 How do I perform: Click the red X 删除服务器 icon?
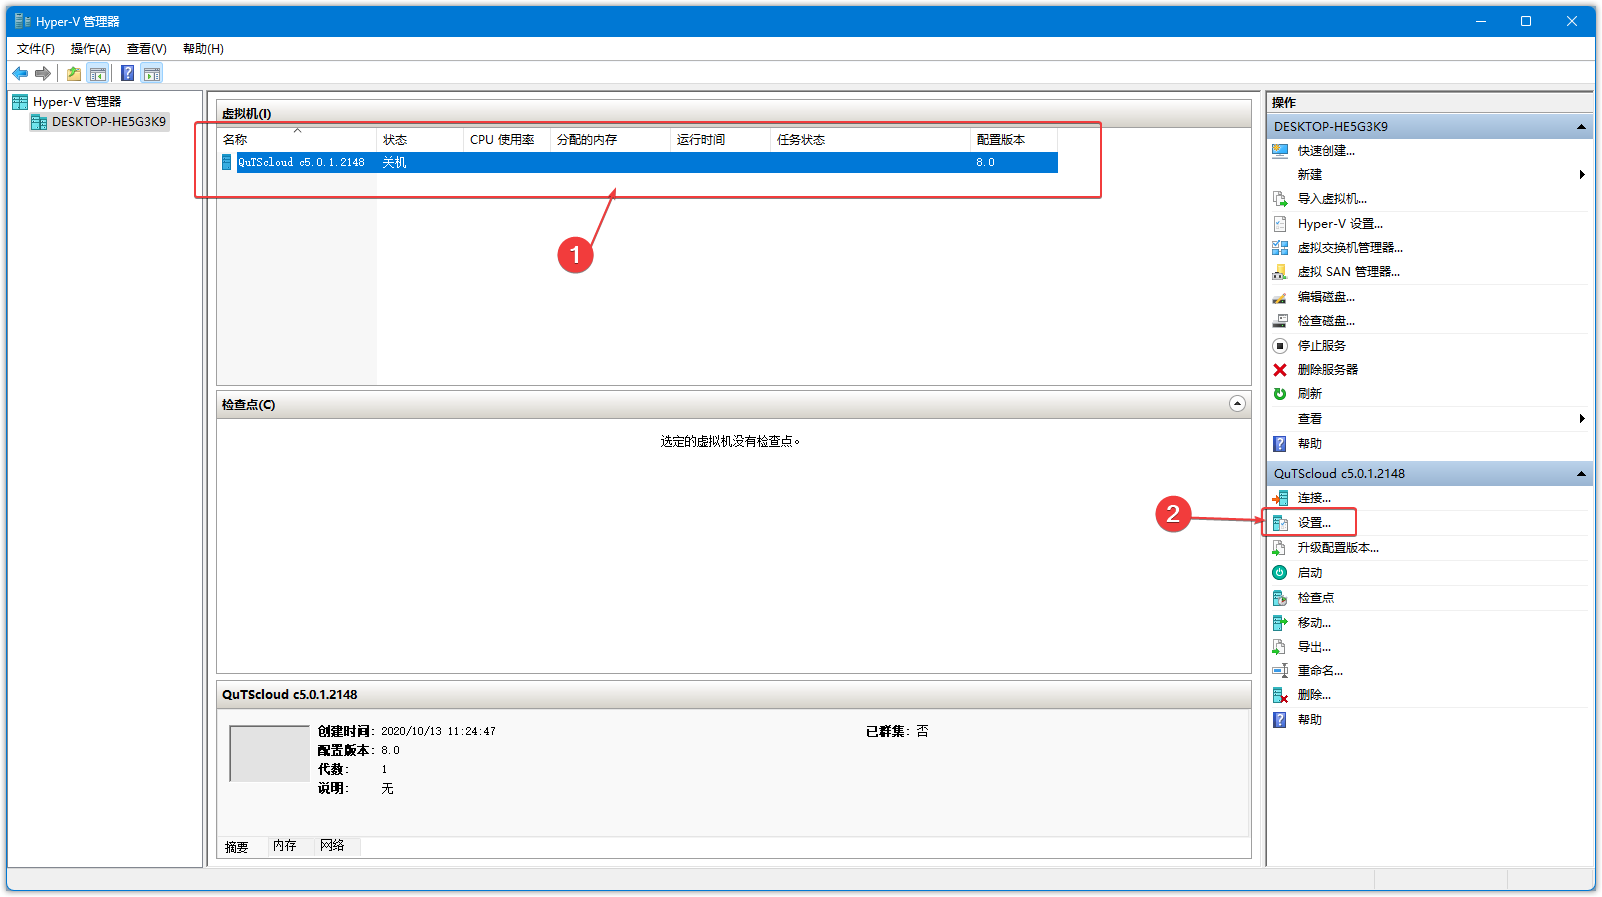click(x=1280, y=370)
